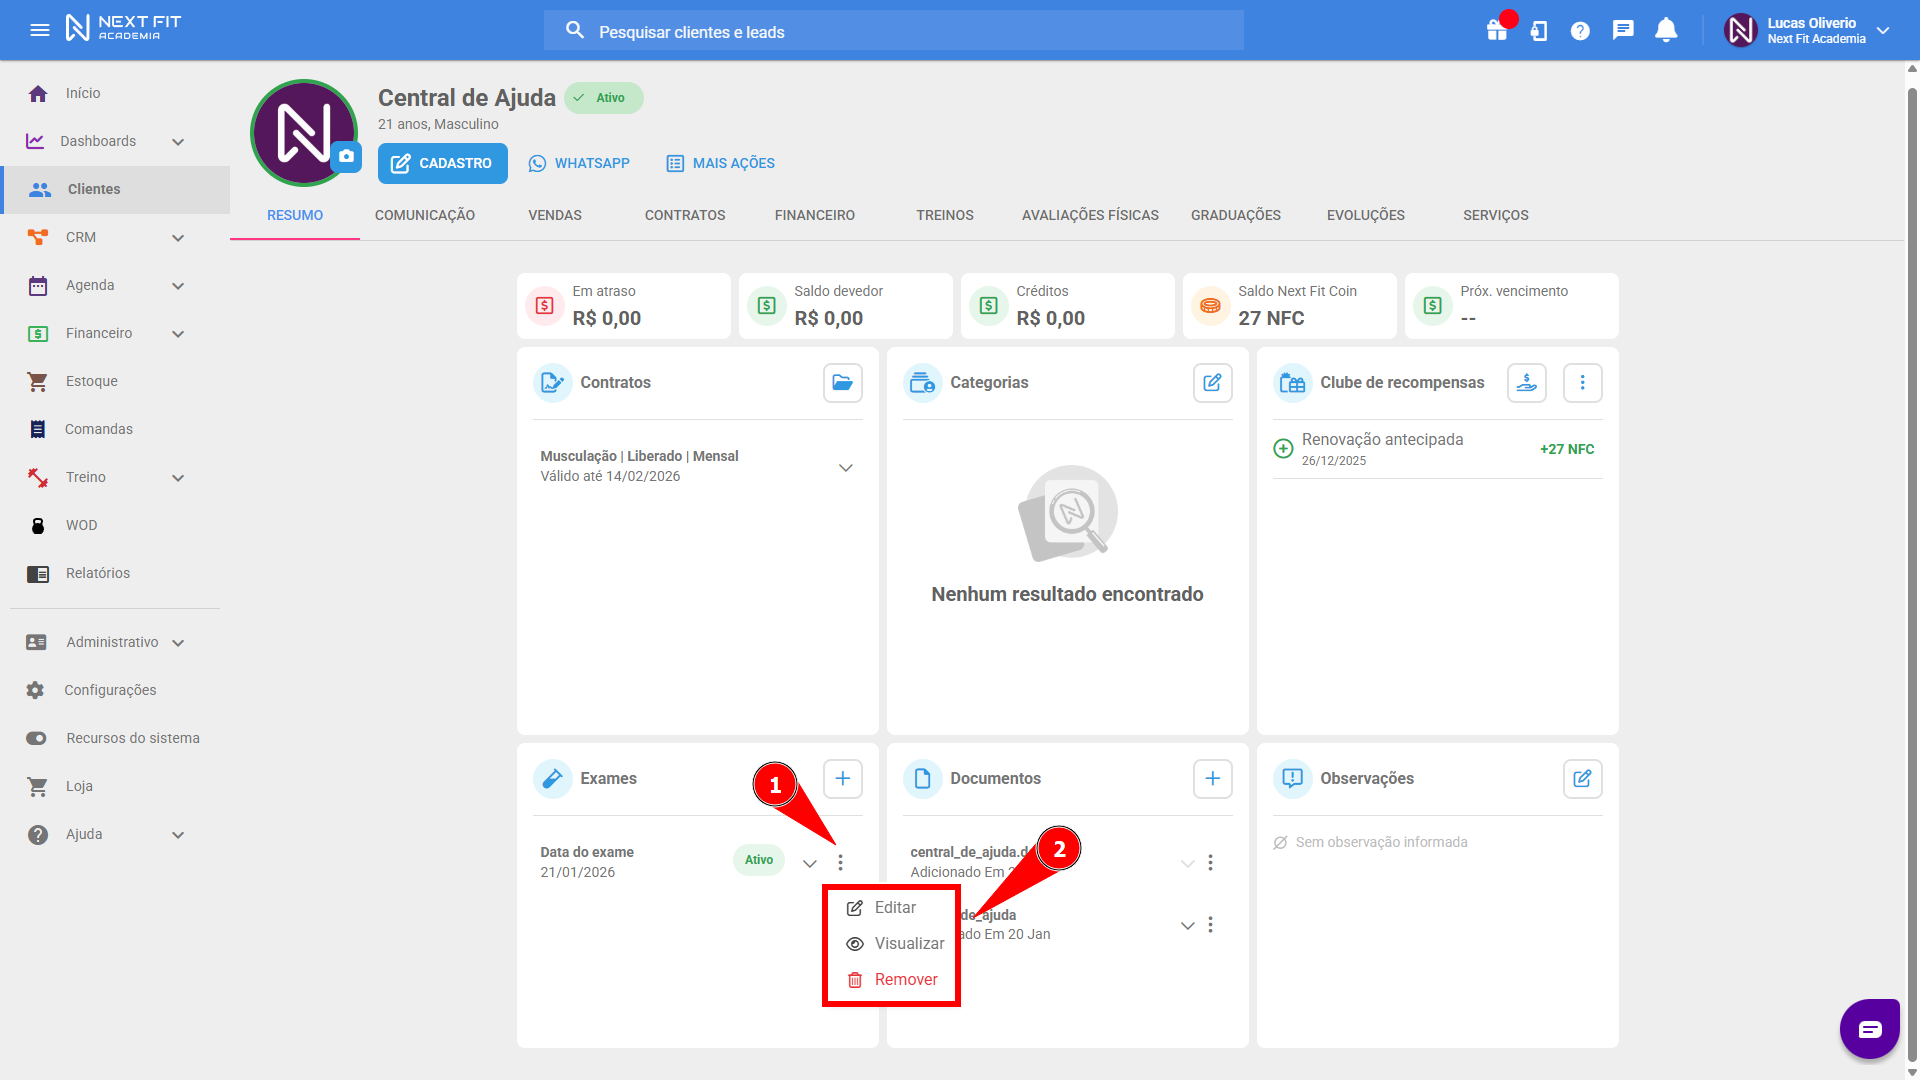Image resolution: width=1920 pixels, height=1080 pixels.
Task: Expand the Administrativo sidebar section
Action: click(178, 643)
